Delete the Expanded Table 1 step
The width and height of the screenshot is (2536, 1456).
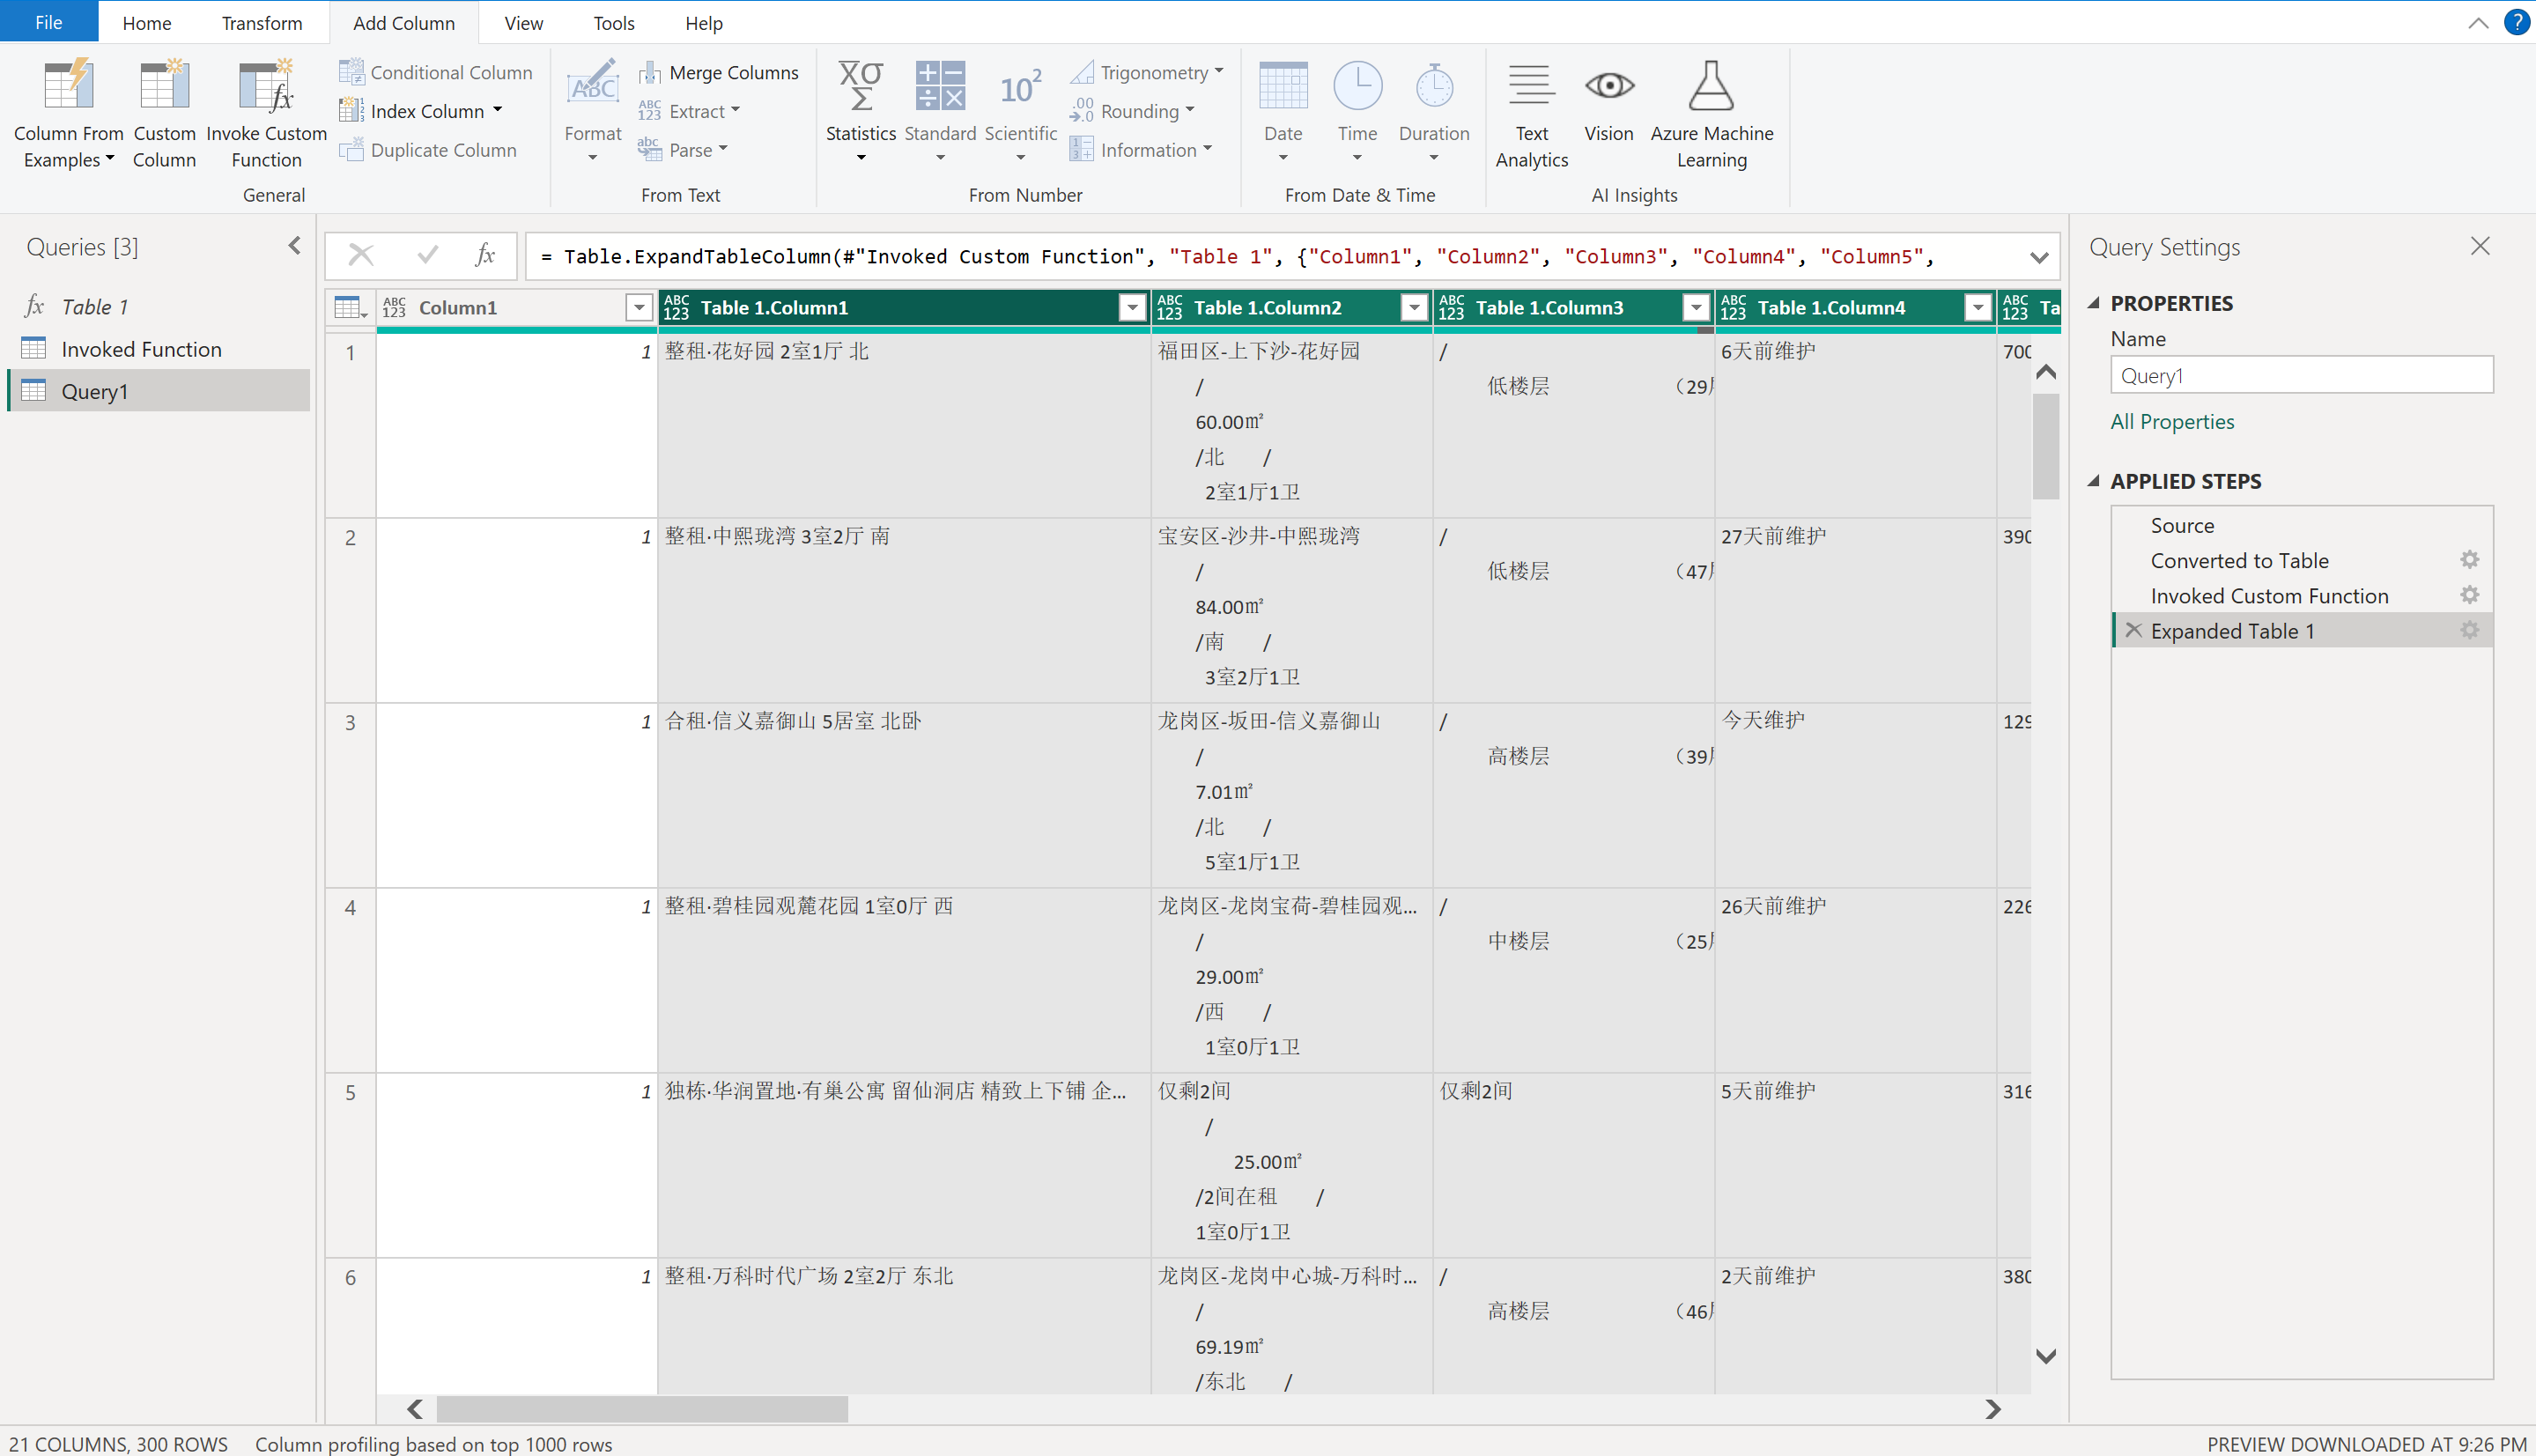tap(2133, 631)
